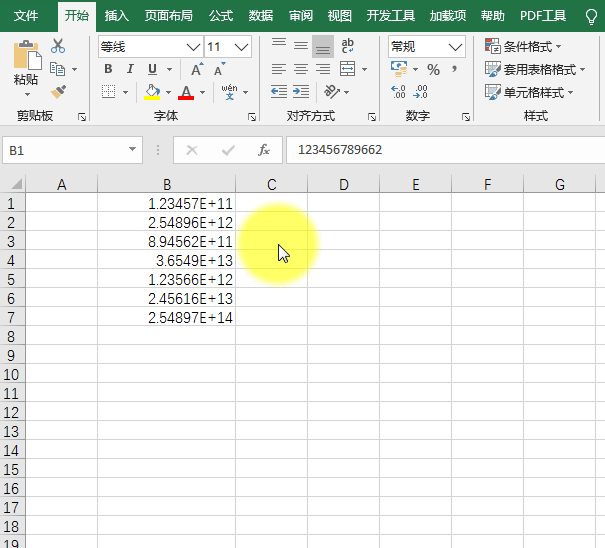Open 剪贴板 clipboard dialog launcher
The width and height of the screenshot is (605, 548).
click(x=81, y=117)
